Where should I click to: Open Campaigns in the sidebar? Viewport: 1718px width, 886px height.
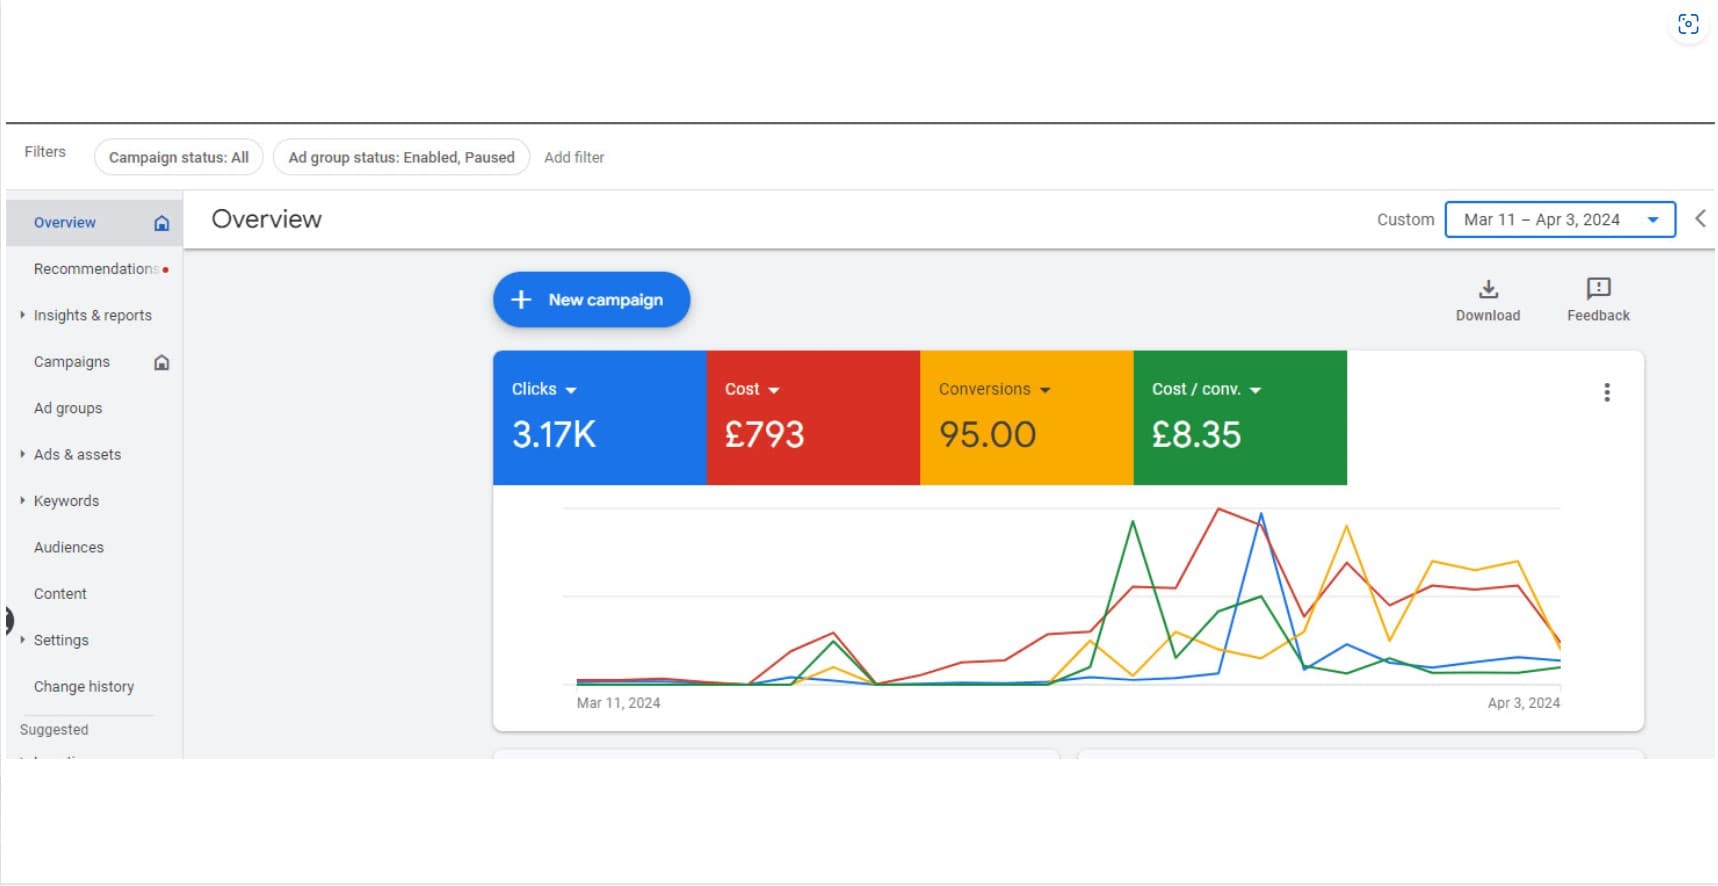click(72, 362)
